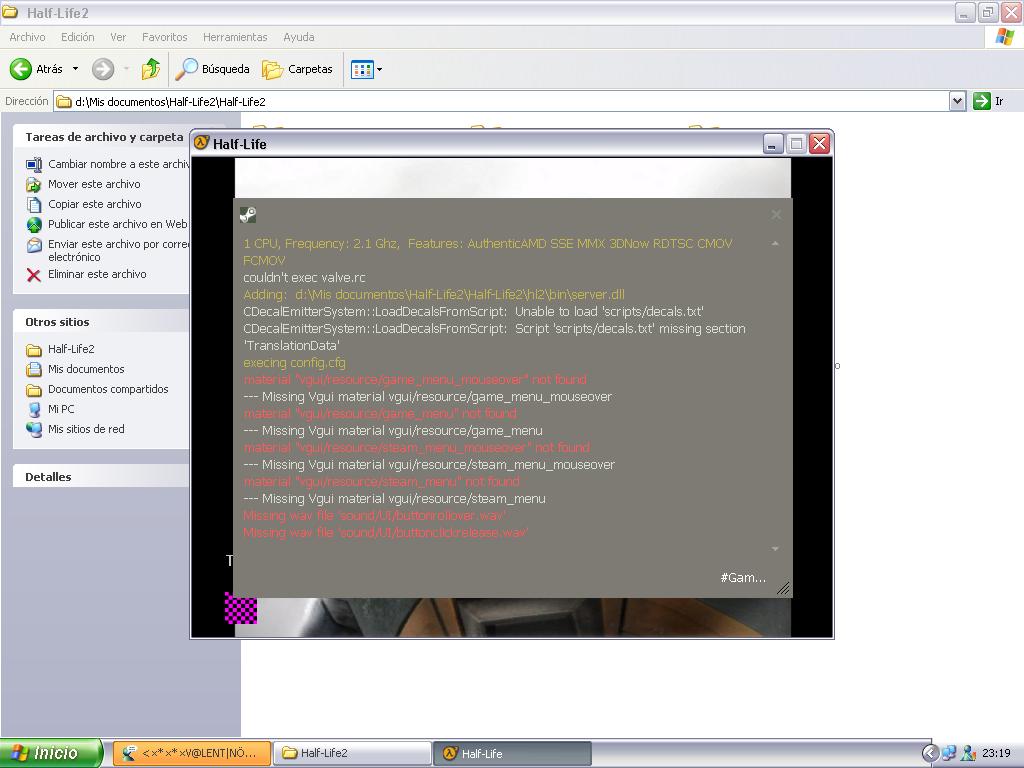Click Enviar este archivo por correo electrónico

coord(118,250)
